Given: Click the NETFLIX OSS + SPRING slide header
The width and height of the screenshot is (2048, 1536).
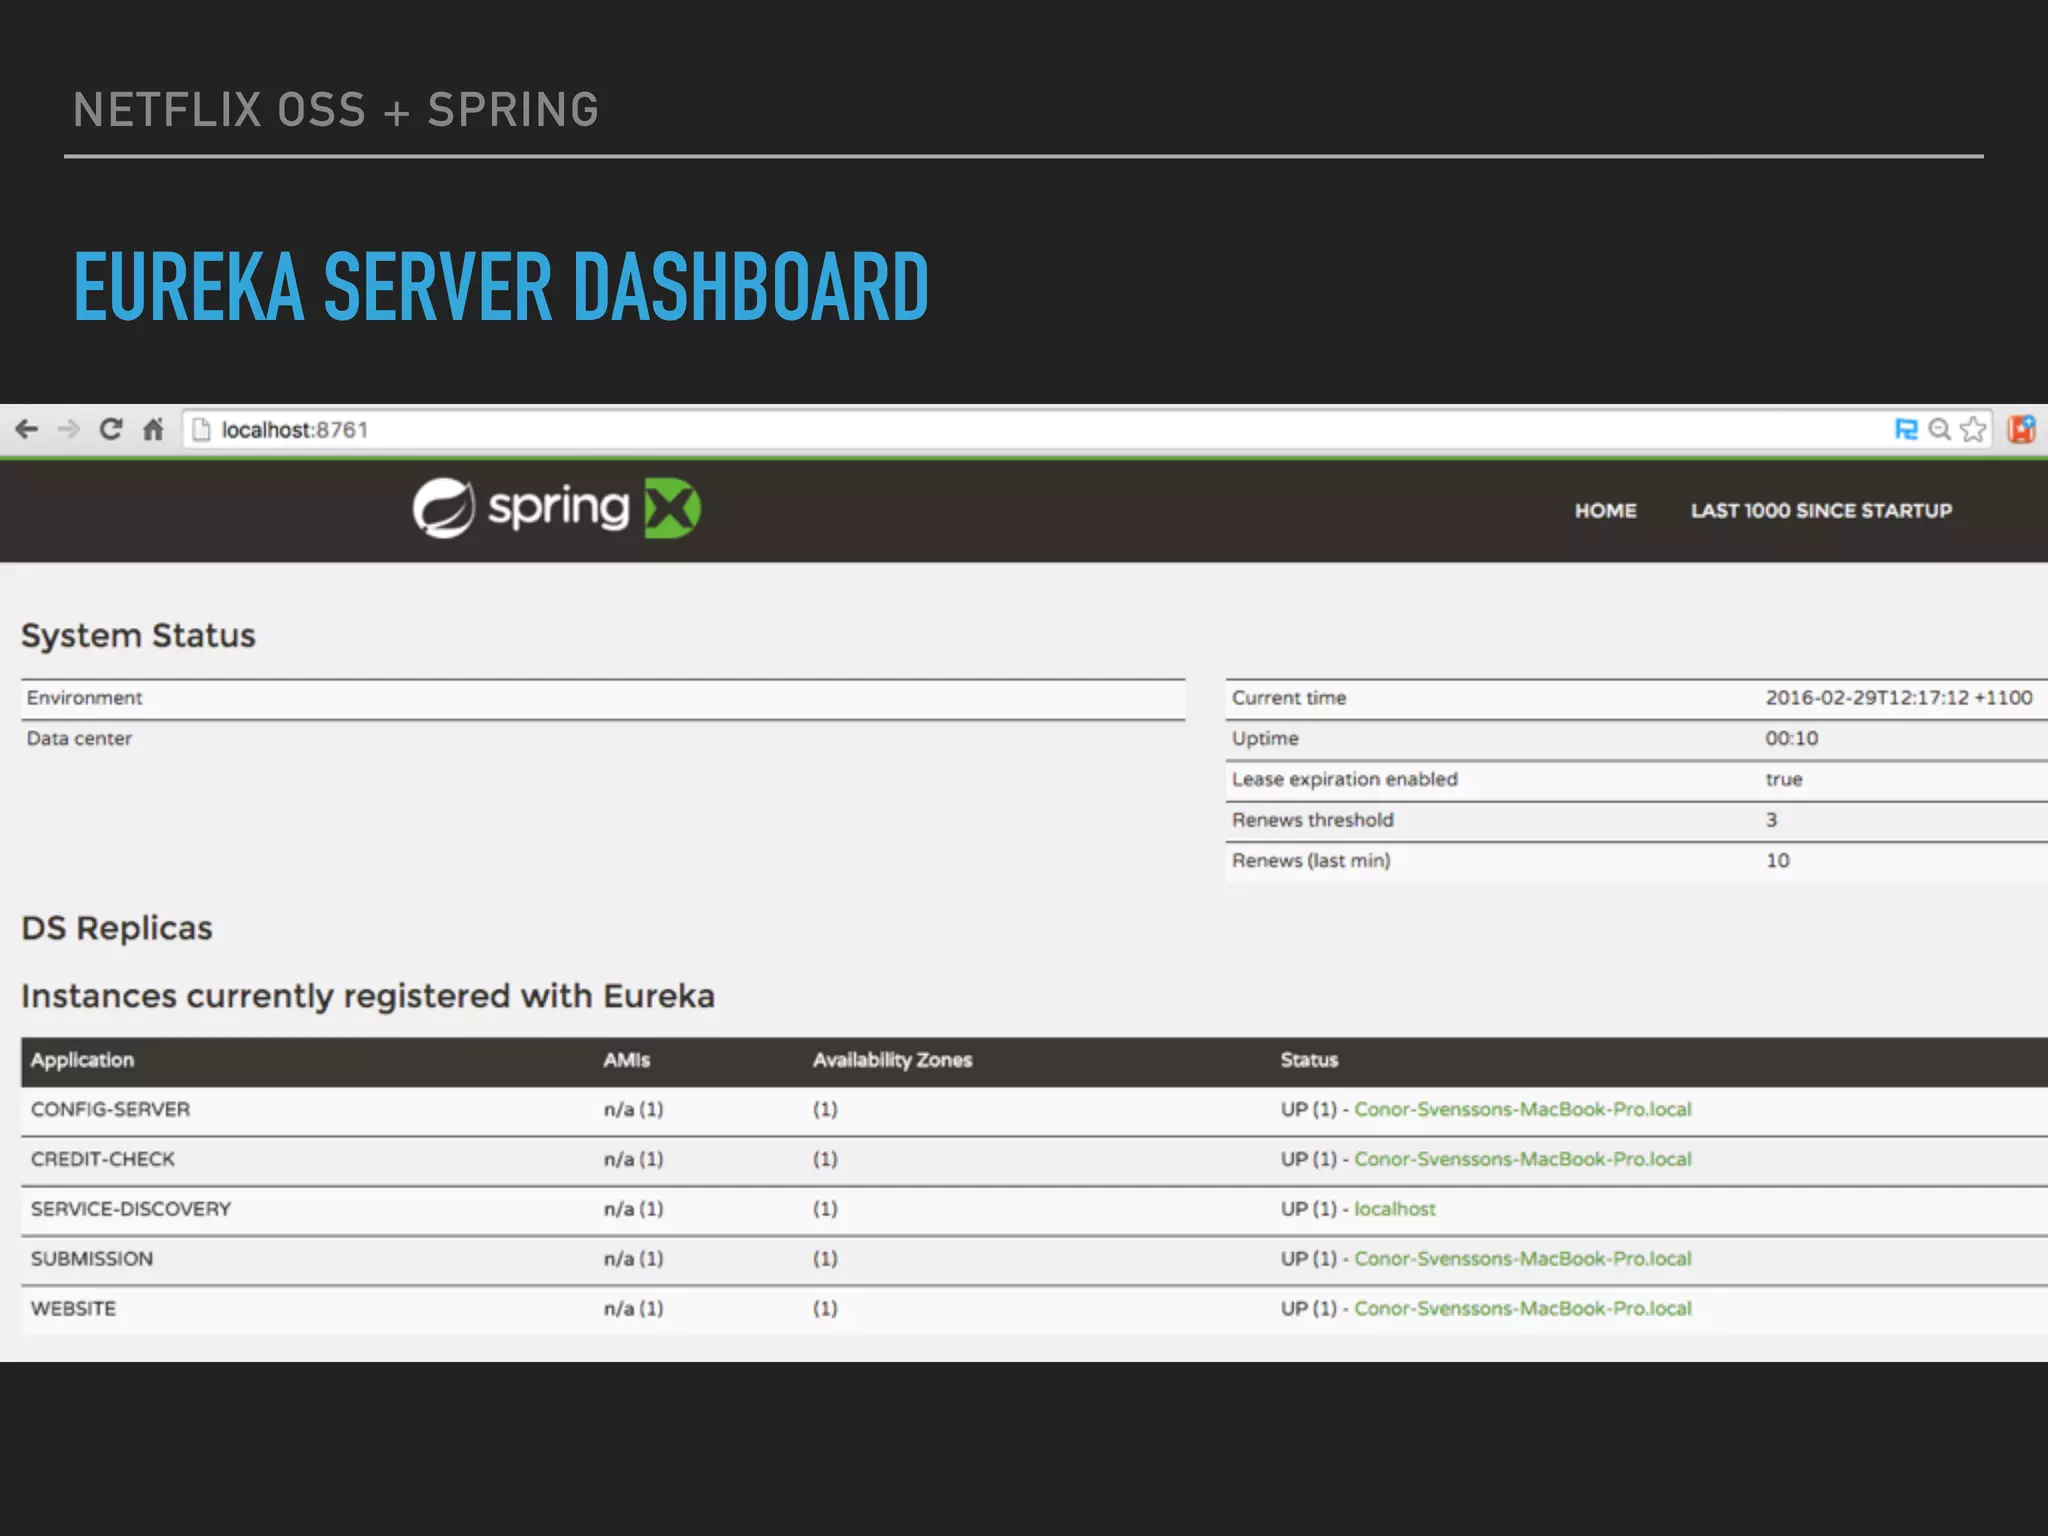Looking at the screenshot, I should tap(336, 110).
